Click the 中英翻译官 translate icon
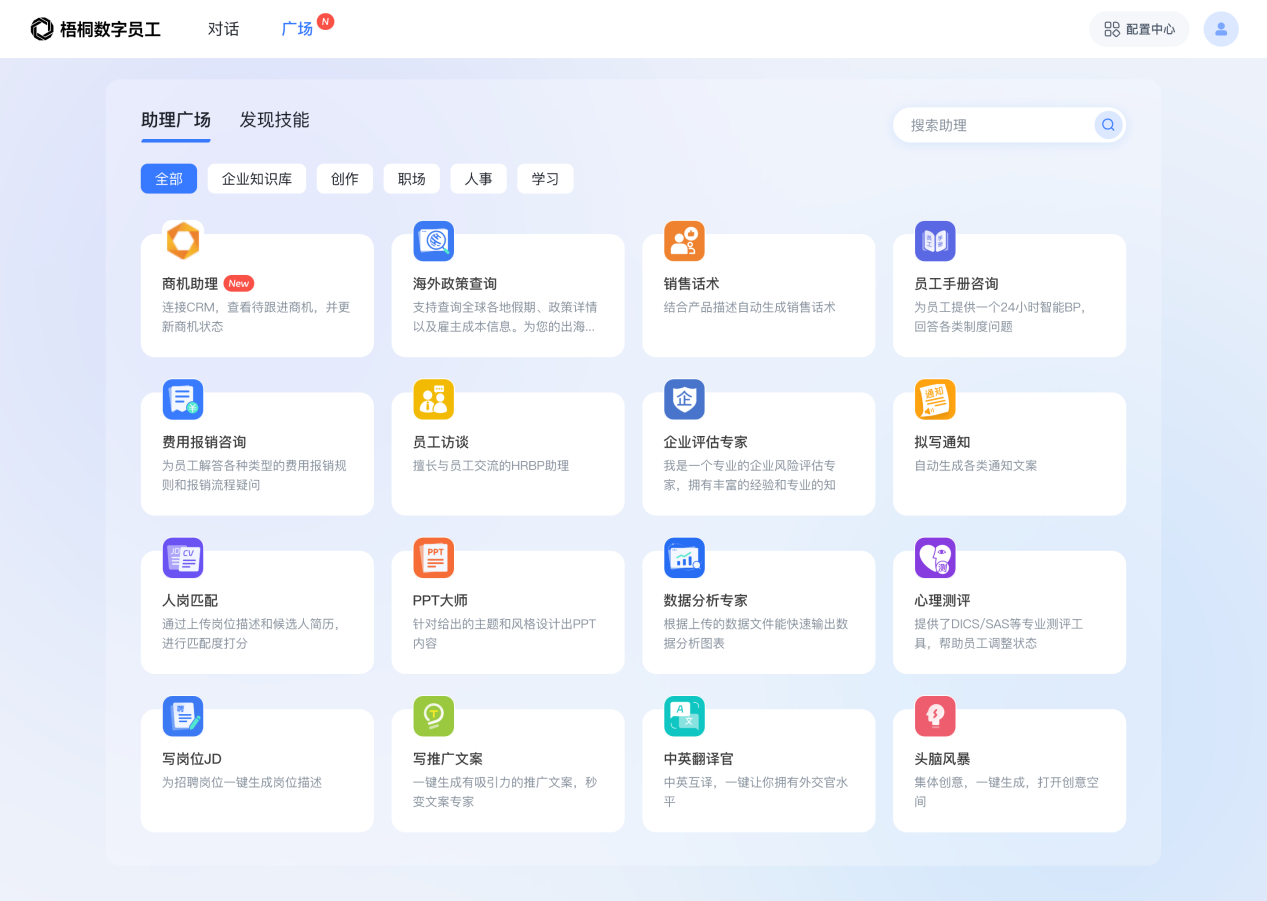 click(x=685, y=717)
